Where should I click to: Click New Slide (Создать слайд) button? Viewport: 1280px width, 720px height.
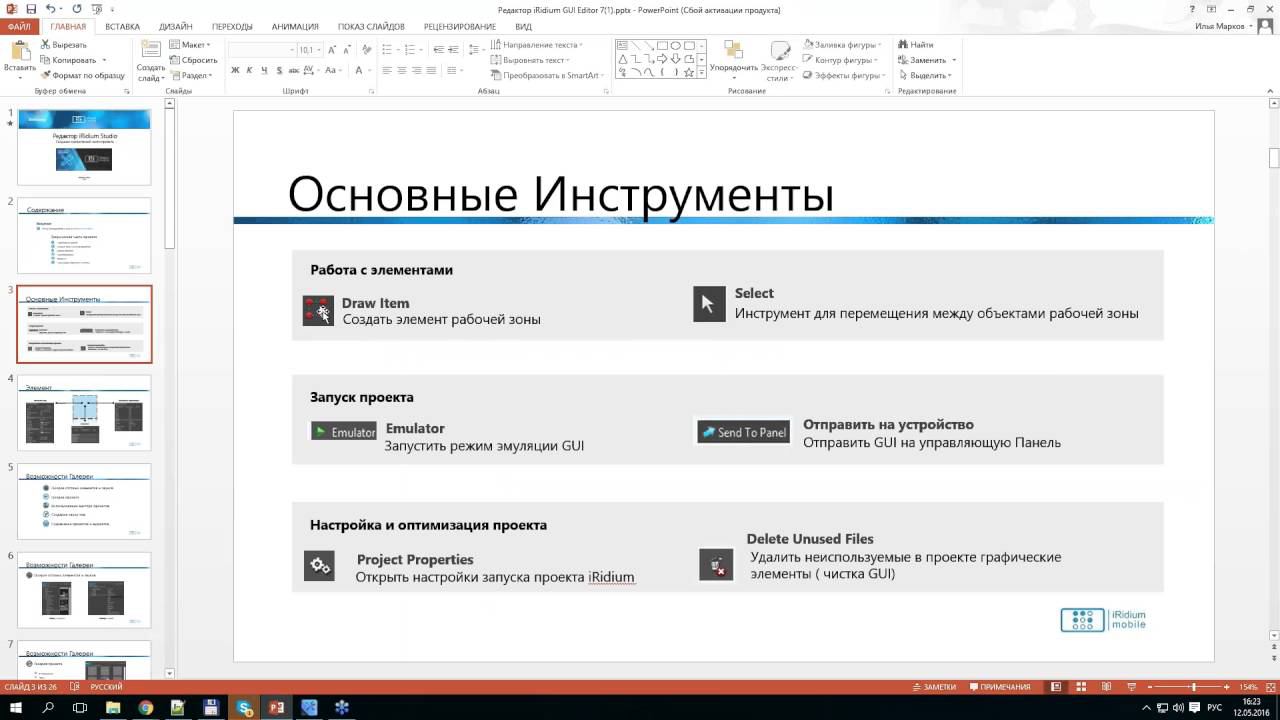click(151, 62)
